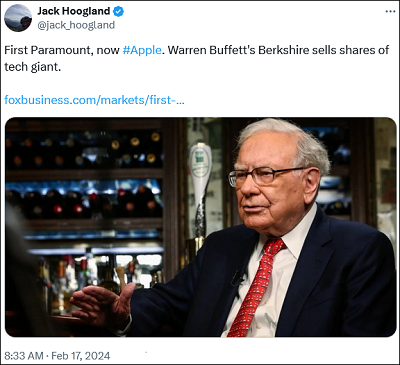Open the @jack_hoogland handle link
Viewport: 400px width, 365px height.
pyautogui.click(x=76, y=25)
